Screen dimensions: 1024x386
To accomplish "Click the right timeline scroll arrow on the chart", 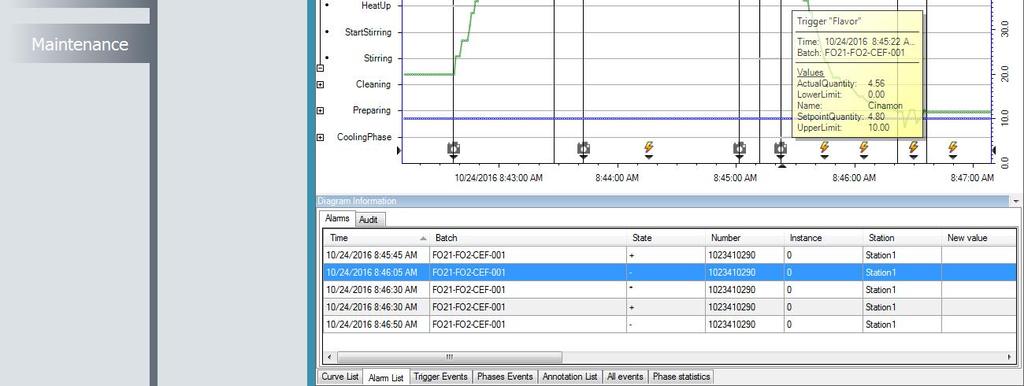I will pos(995,151).
